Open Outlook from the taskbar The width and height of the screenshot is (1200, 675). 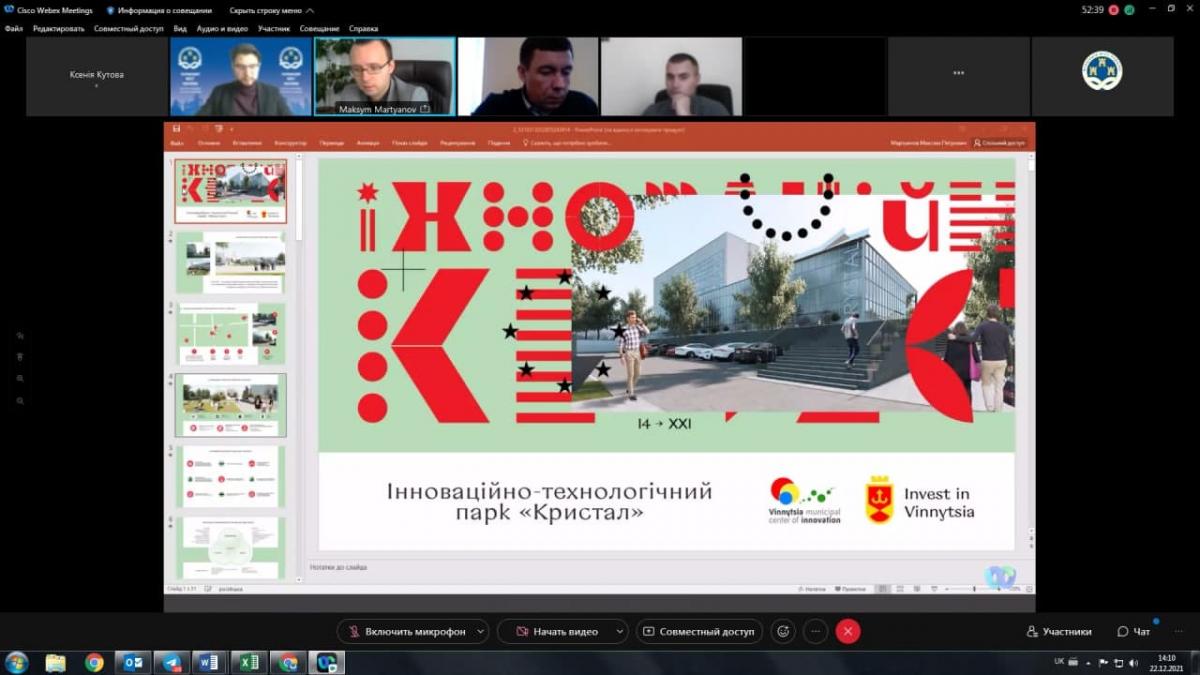(x=132, y=662)
